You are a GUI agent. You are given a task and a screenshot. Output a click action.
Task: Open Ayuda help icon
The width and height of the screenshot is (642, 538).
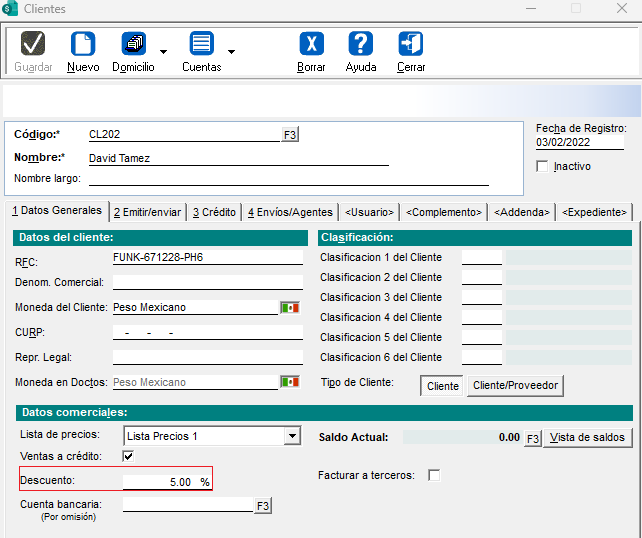click(x=361, y=45)
